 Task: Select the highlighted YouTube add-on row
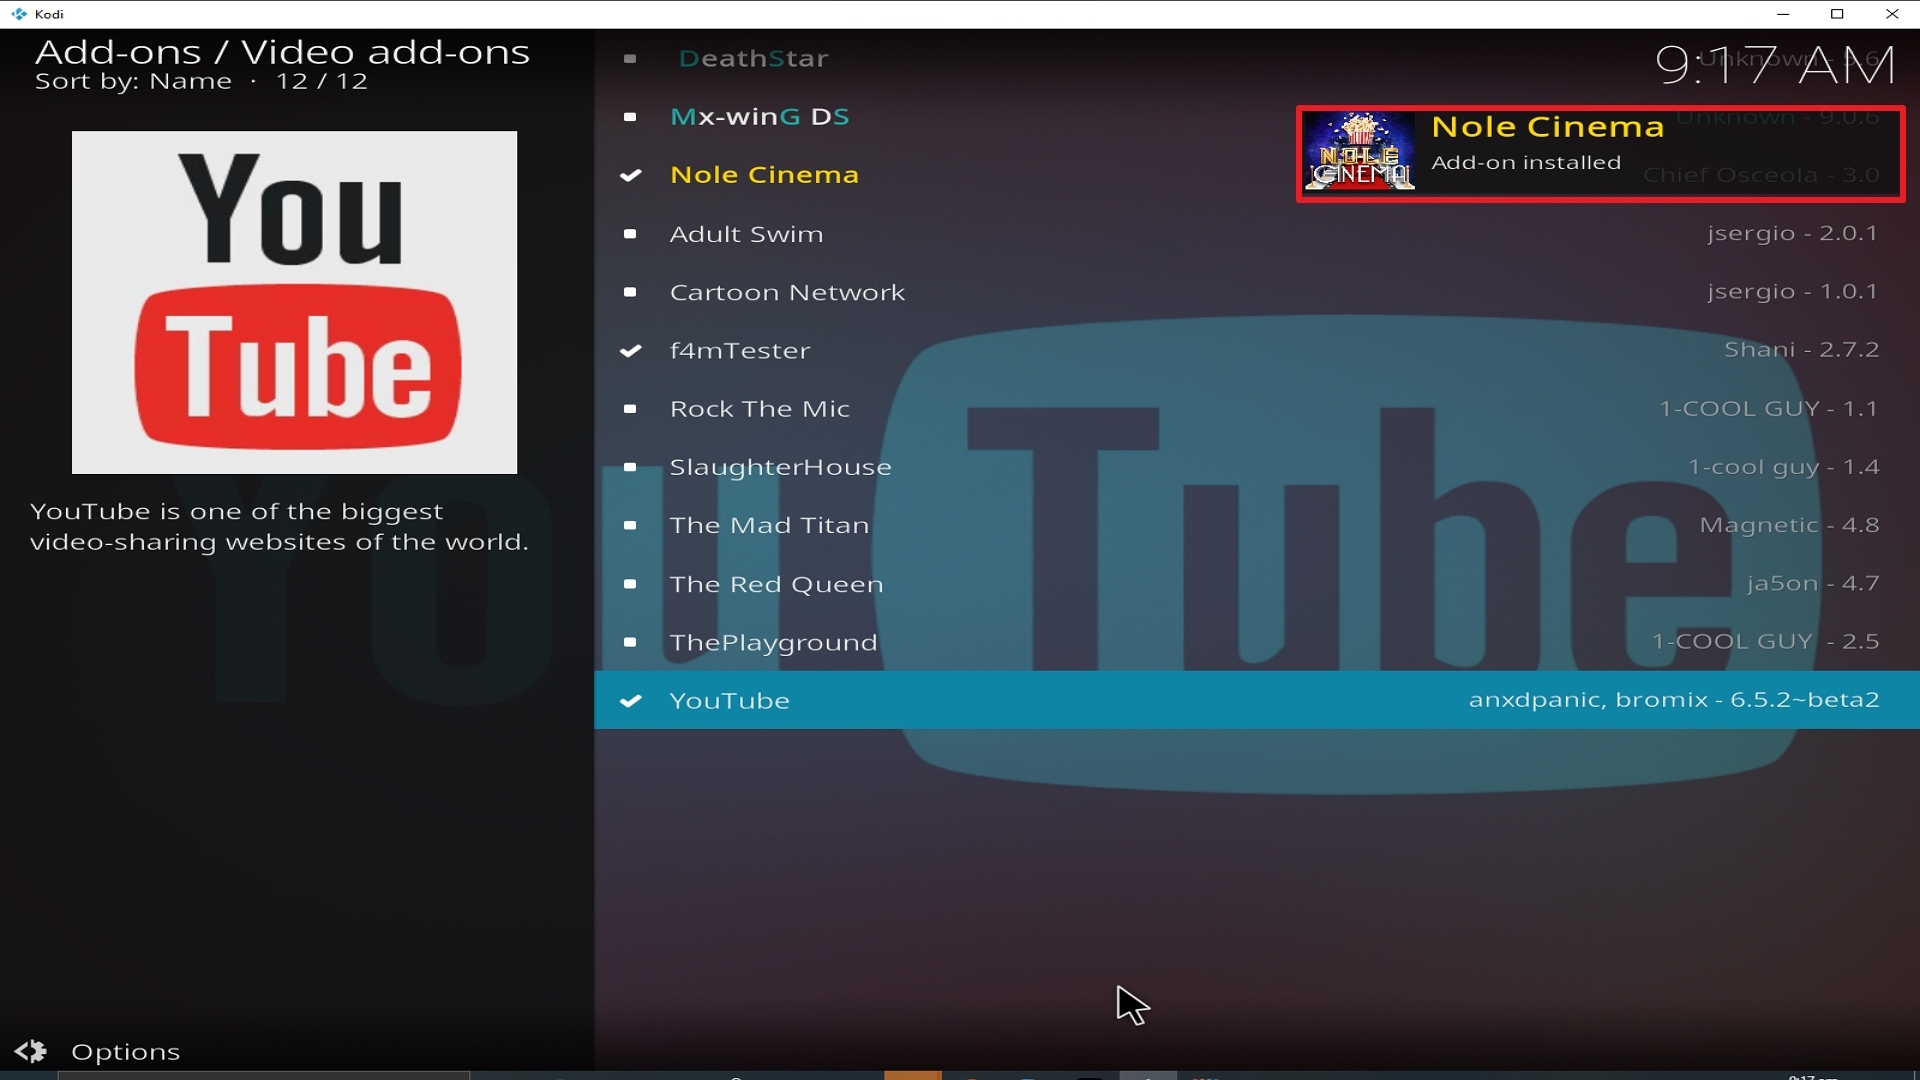tap(1257, 700)
